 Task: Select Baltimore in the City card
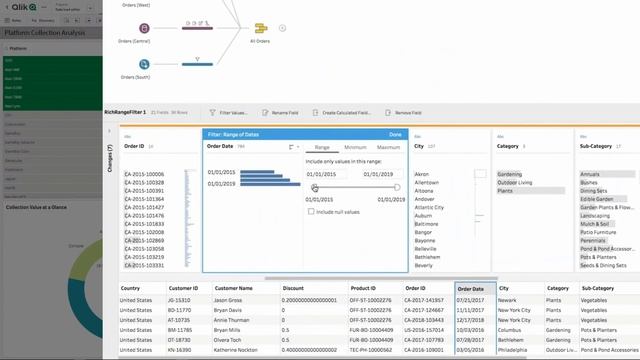pos(426,224)
